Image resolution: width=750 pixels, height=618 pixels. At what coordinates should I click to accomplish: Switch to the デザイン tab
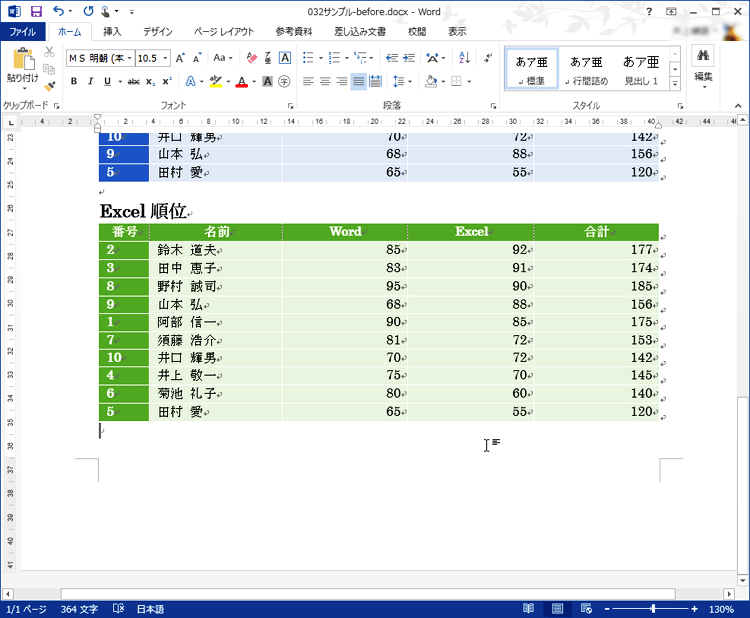158,32
